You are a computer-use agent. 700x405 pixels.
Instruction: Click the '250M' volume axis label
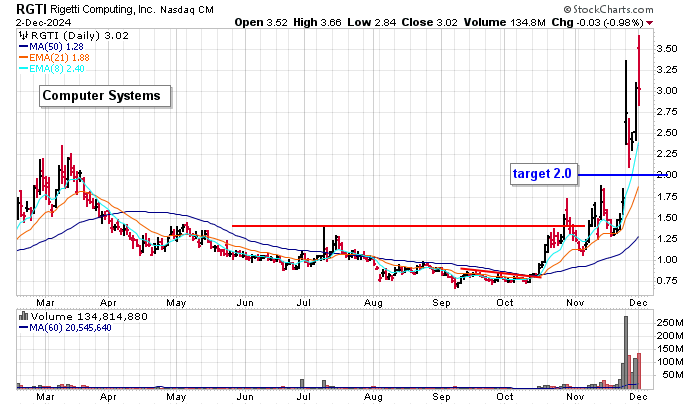(x=670, y=323)
